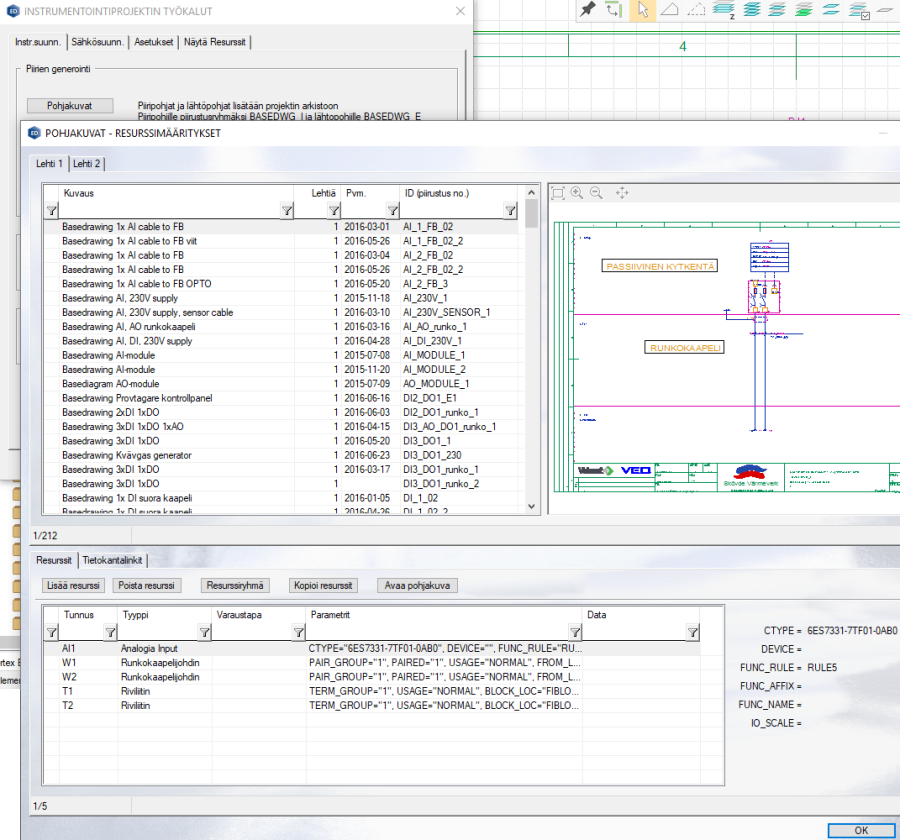The height and width of the screenshot is (840, 900).
Task: Click the Avaa pohjakuva button
Action: pos(417,585)
